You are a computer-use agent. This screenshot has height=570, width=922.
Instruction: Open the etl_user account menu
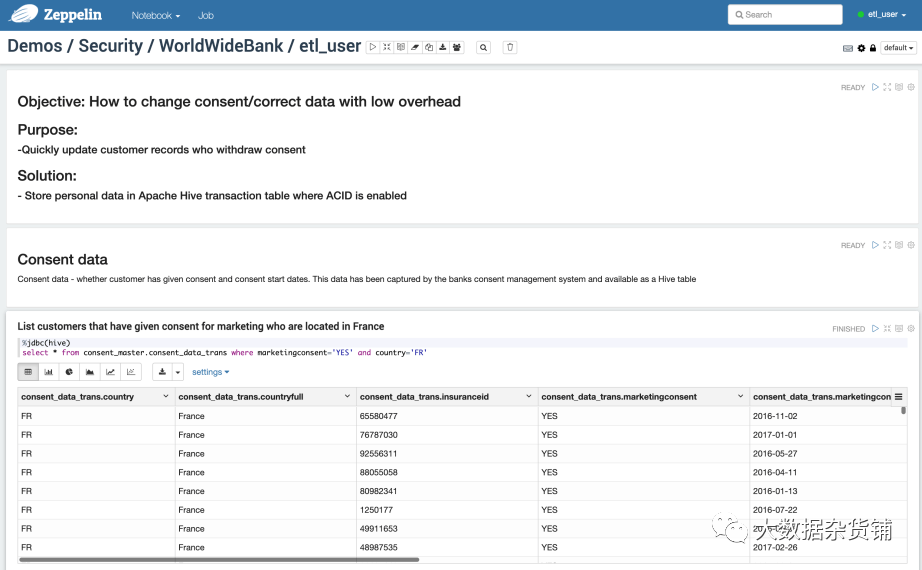tap(886, 14)
